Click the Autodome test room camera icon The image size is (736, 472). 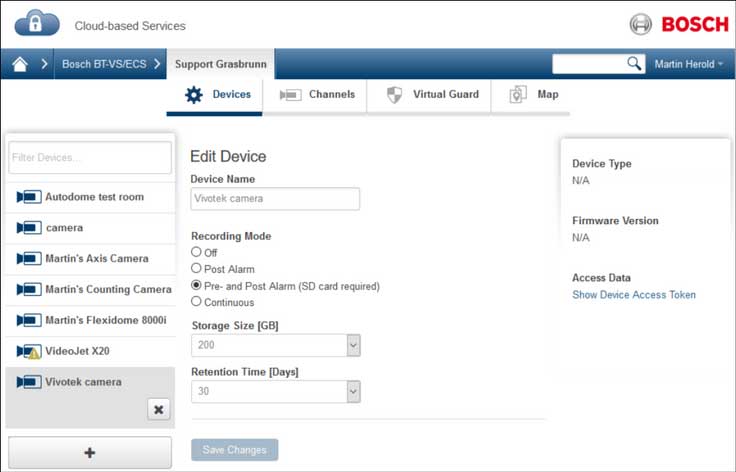point(28,197)
